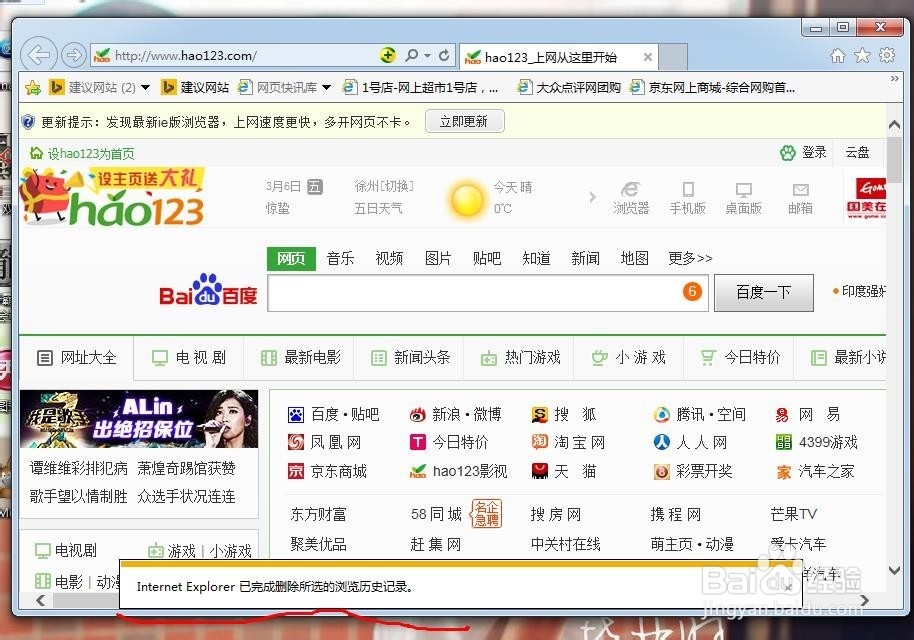
Task: Select the 网页 search tab
Action: pos(291,258)
